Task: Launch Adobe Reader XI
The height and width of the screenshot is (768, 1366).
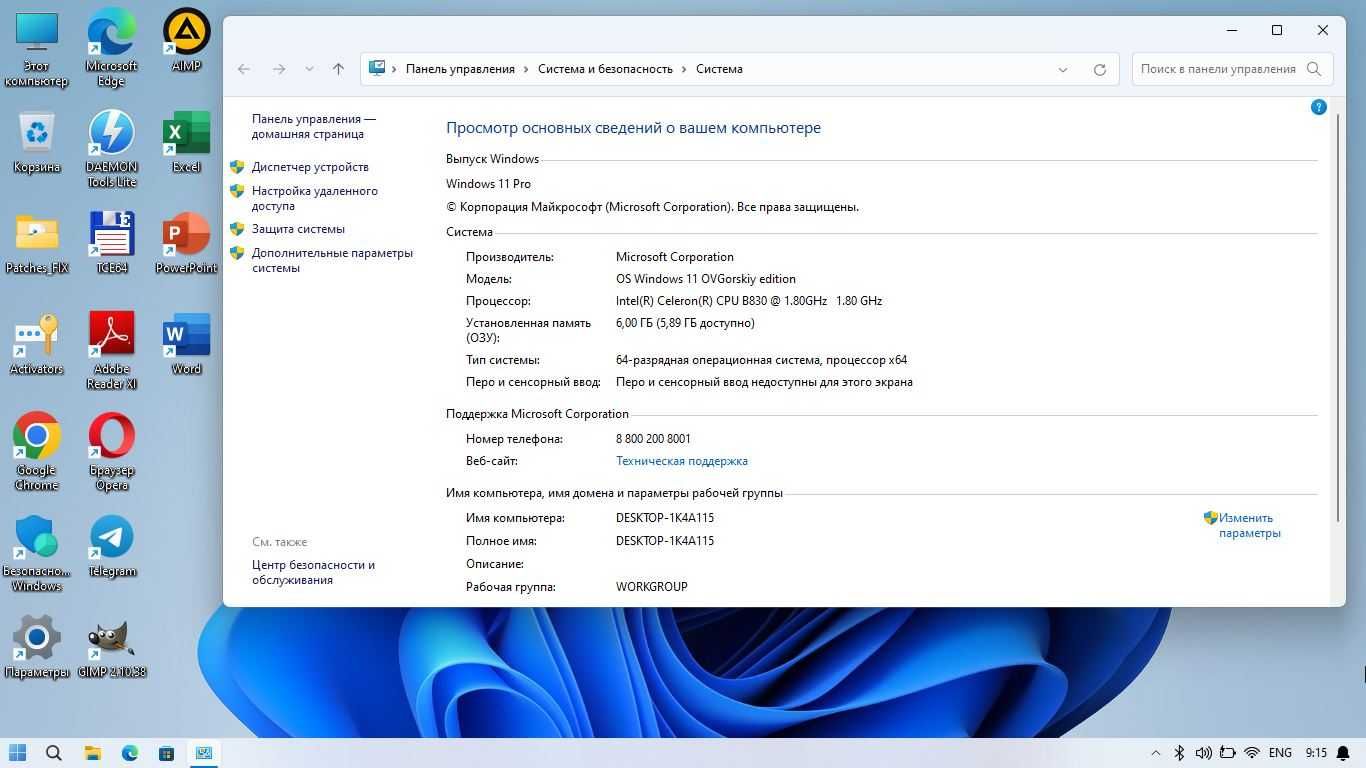Action: (111, 351)
